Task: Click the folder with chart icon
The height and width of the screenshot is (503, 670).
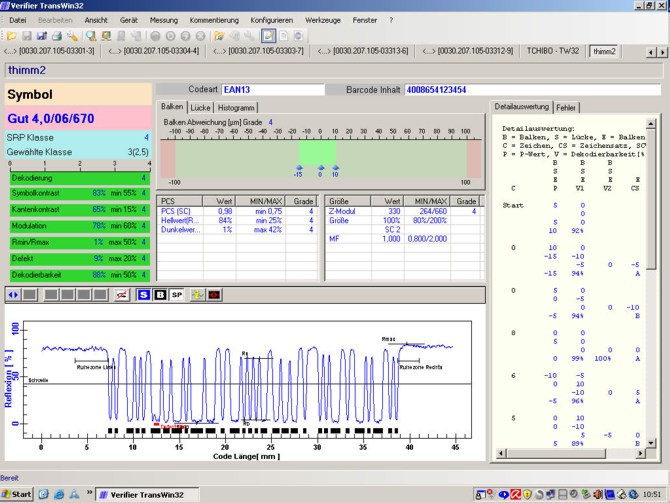Action: pyautogui.click(x=219, y=36)
